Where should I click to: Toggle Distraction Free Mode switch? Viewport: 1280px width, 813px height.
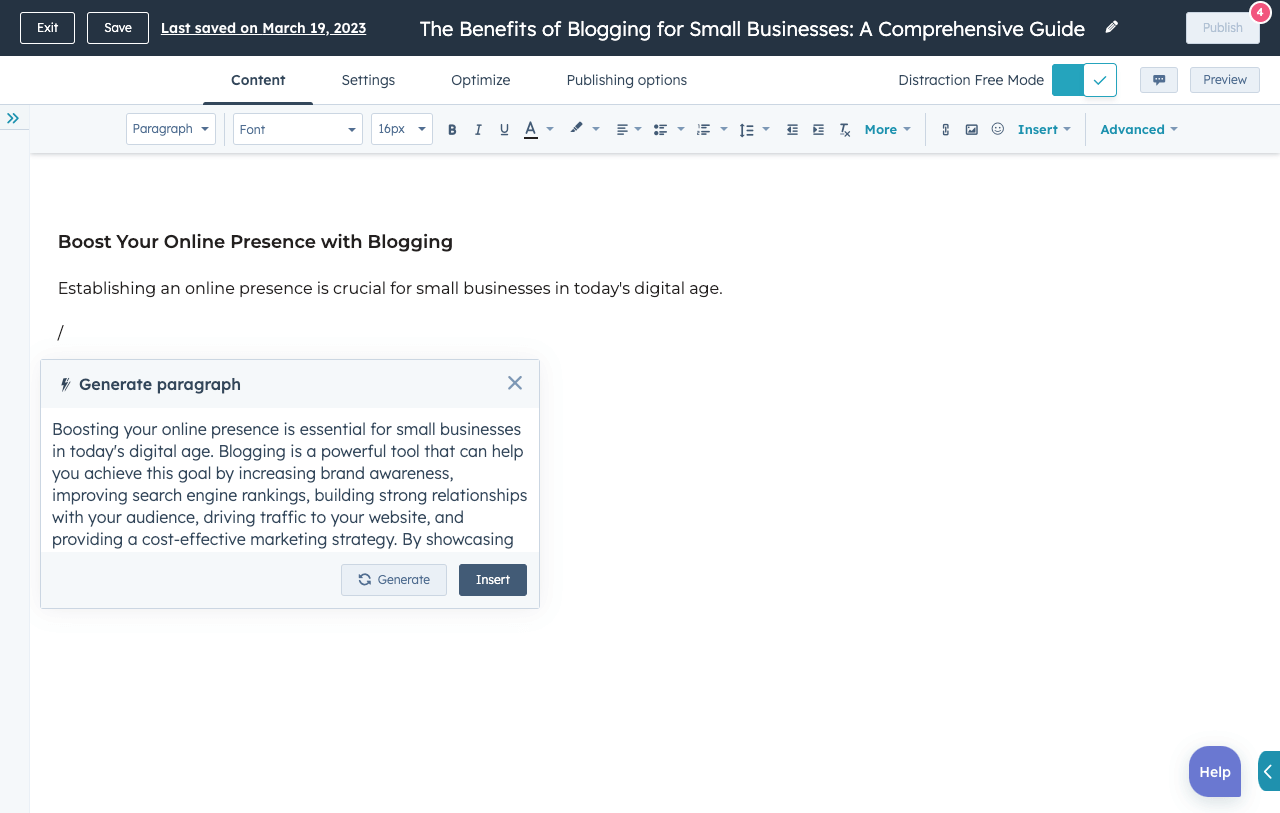click(1084, 80)
